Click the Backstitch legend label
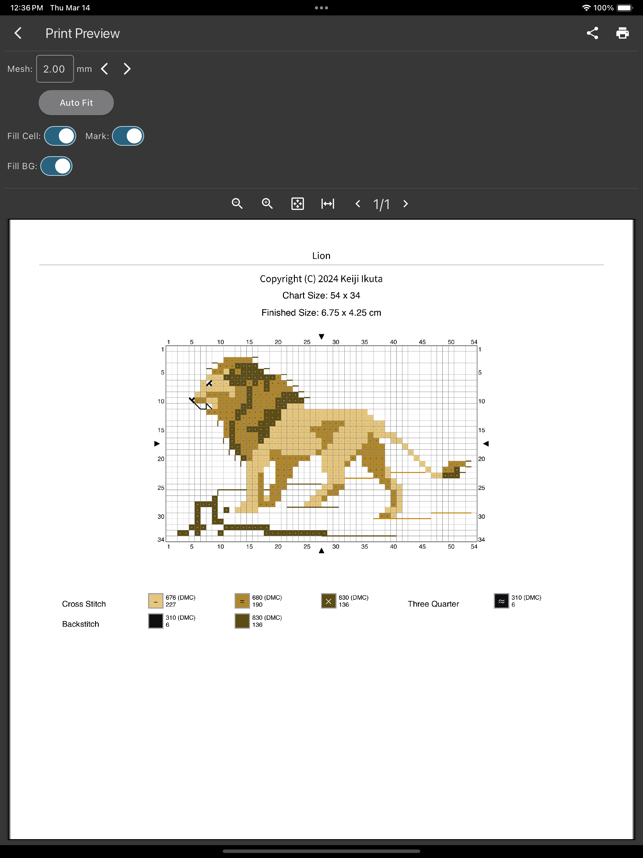Image resolution: width=643 pixels, height=858 pixels. point(80,624)
